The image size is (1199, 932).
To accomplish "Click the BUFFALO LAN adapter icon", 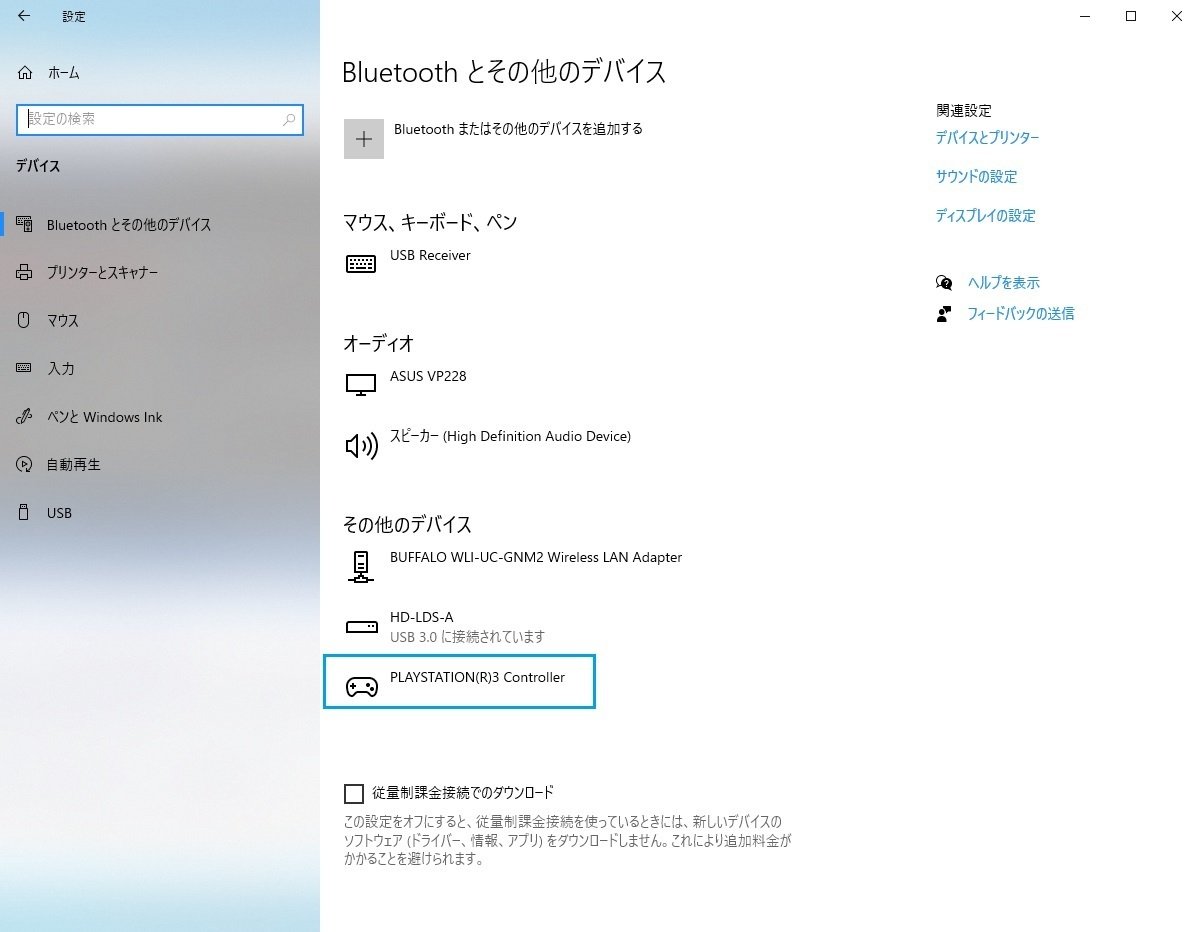I will [361, 567].
